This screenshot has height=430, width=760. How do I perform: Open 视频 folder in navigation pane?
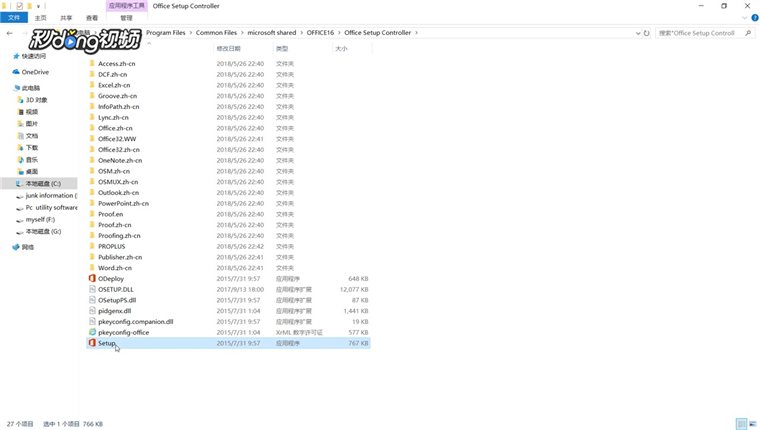tap(32, 112)
